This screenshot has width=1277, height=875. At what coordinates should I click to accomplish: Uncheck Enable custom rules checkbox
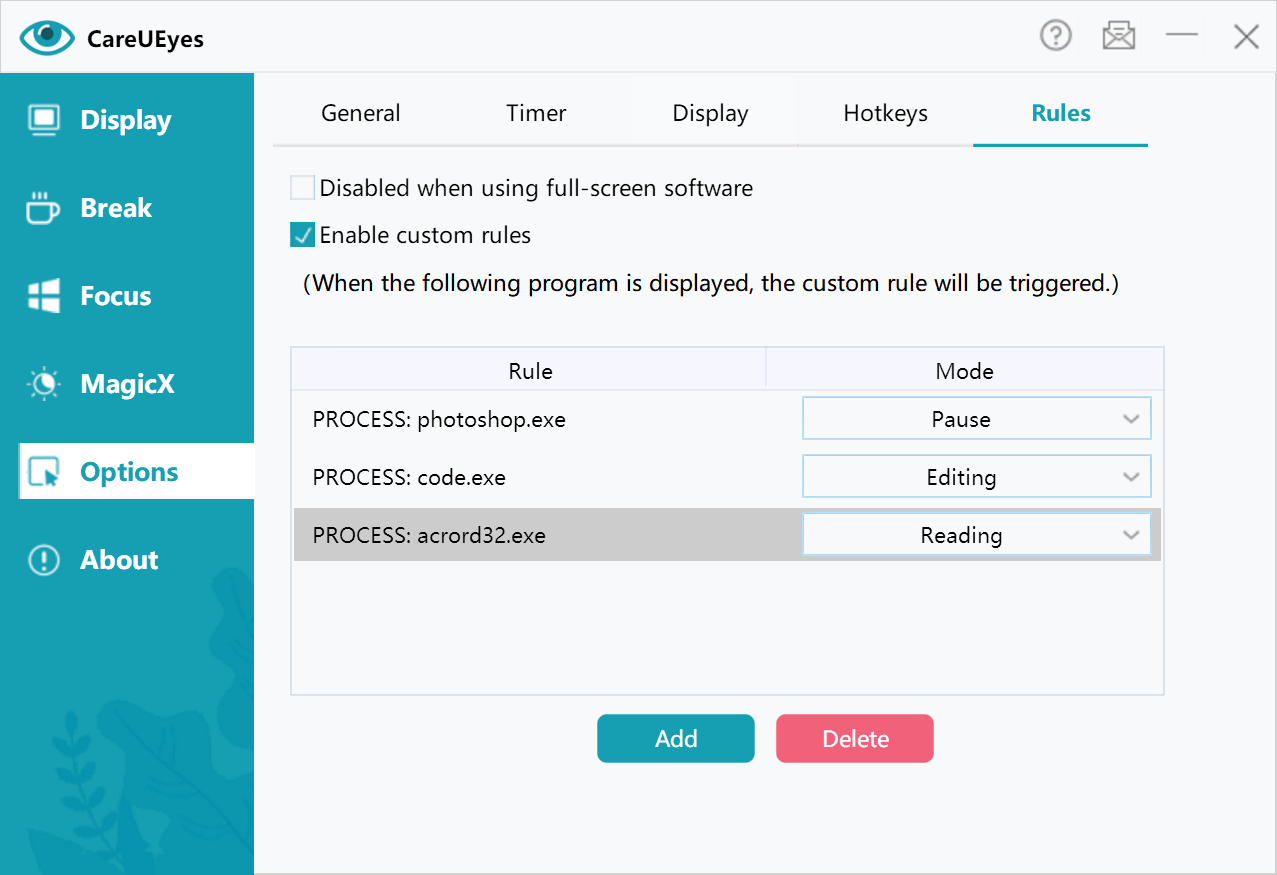(x=302, y=236)
